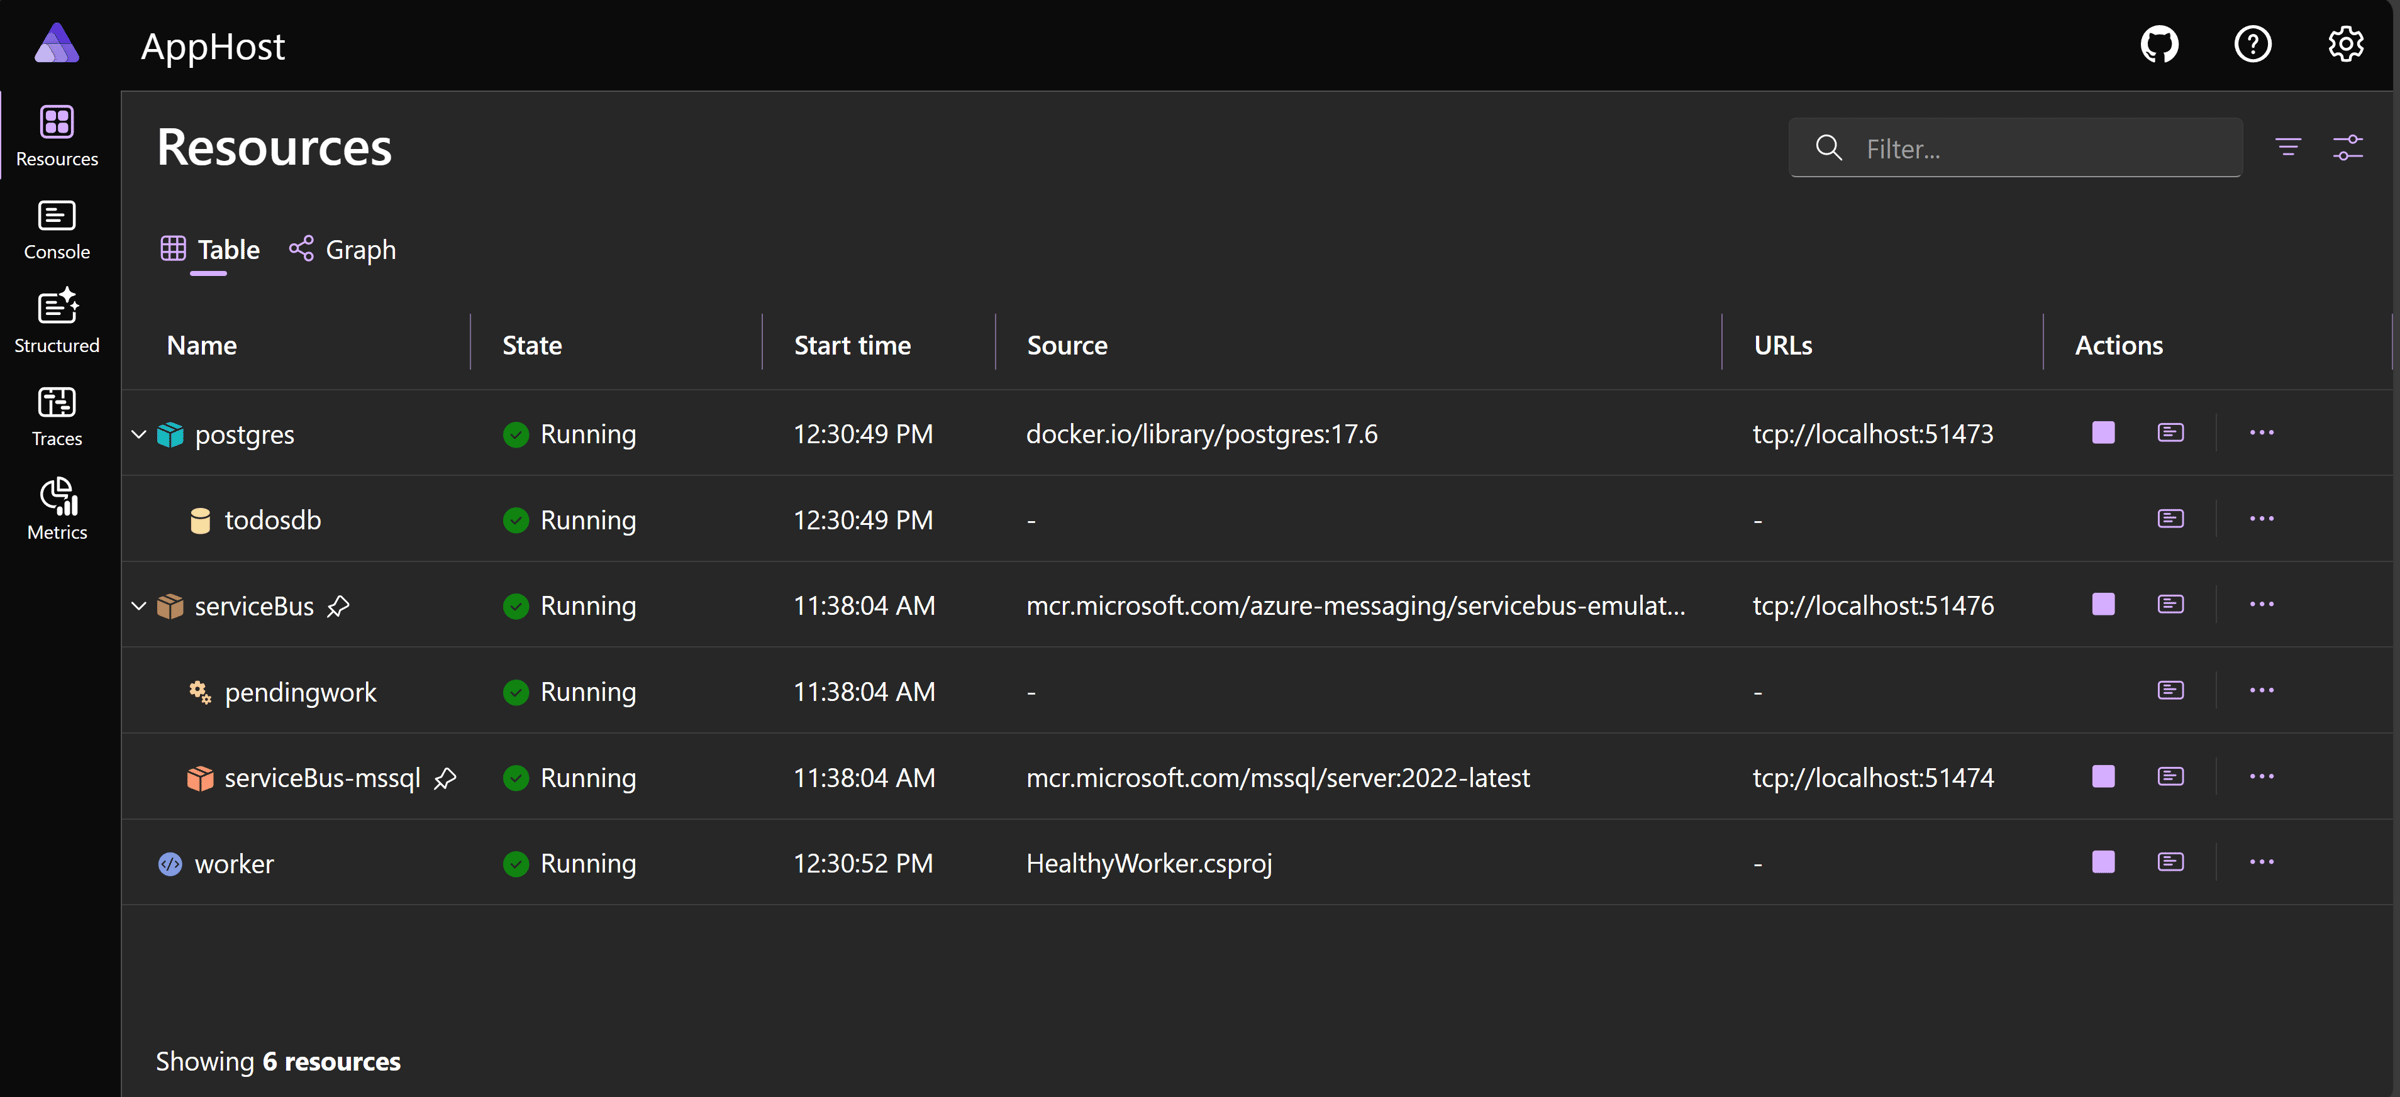Collapse the postgres resource row

tap(139, 434)
